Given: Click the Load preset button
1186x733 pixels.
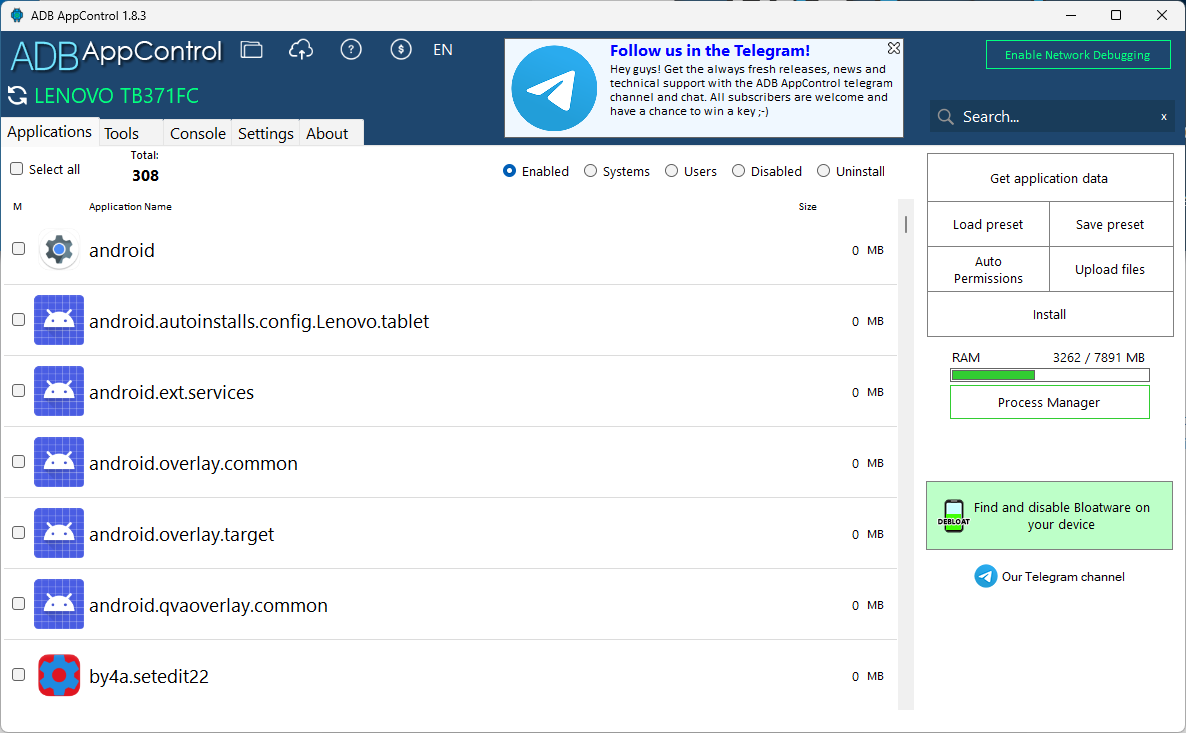Looking at the screenshot, I should point(988,225).
